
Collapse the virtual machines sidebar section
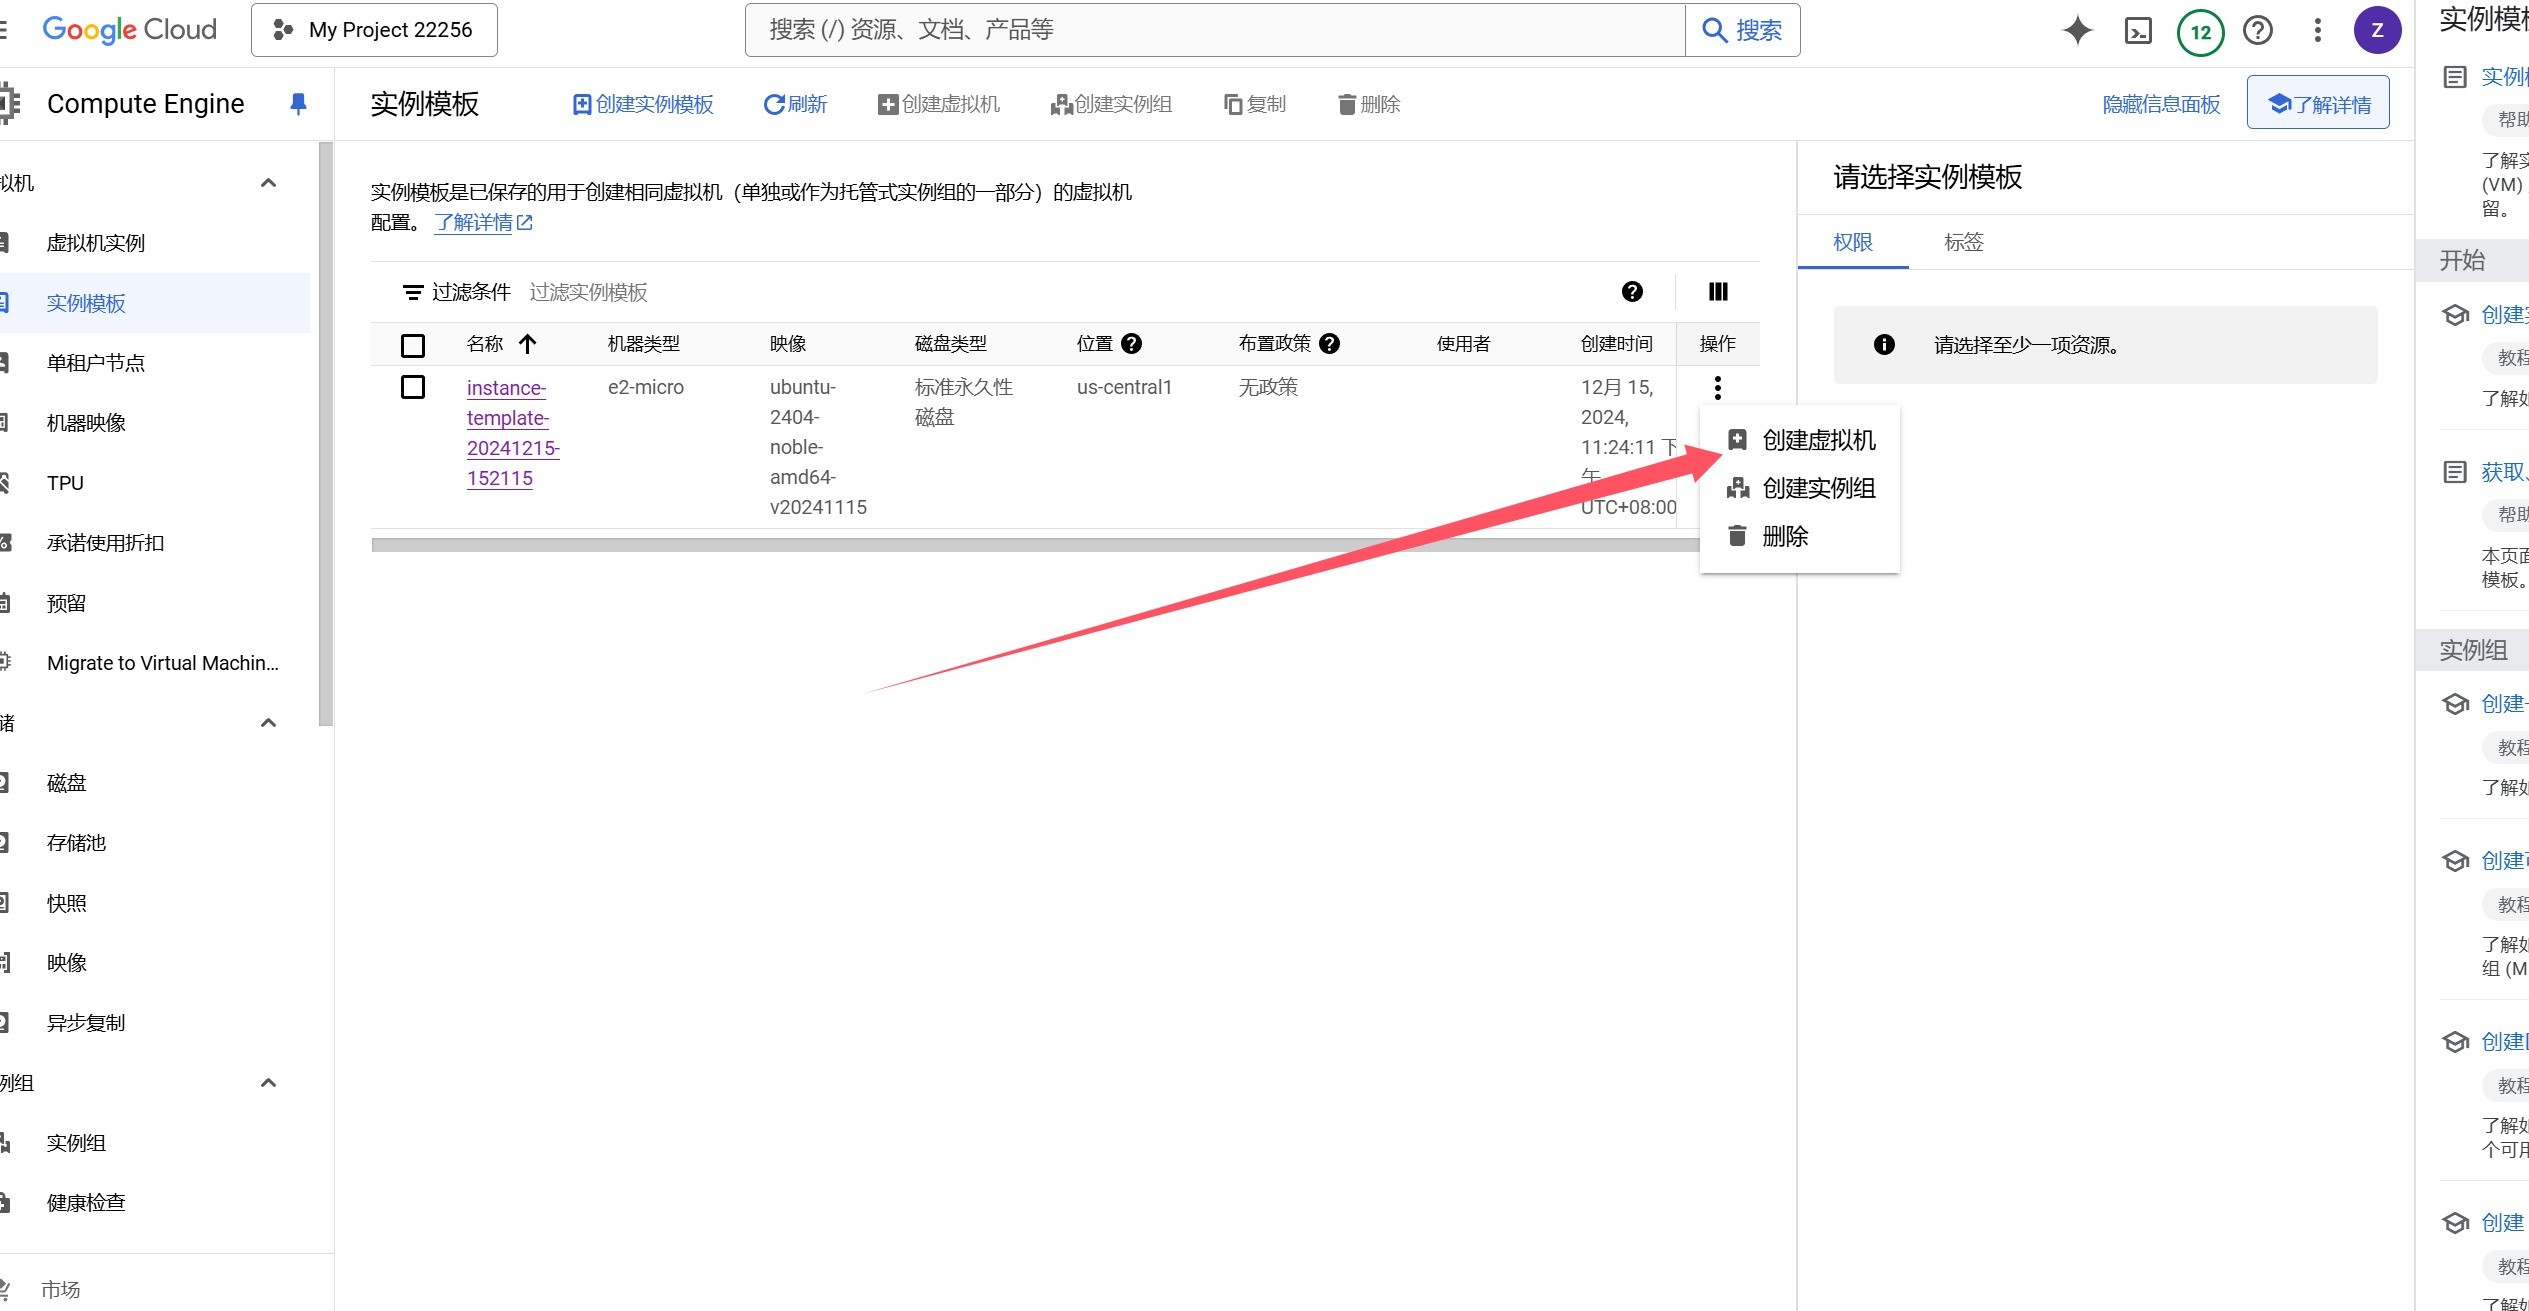268,183
